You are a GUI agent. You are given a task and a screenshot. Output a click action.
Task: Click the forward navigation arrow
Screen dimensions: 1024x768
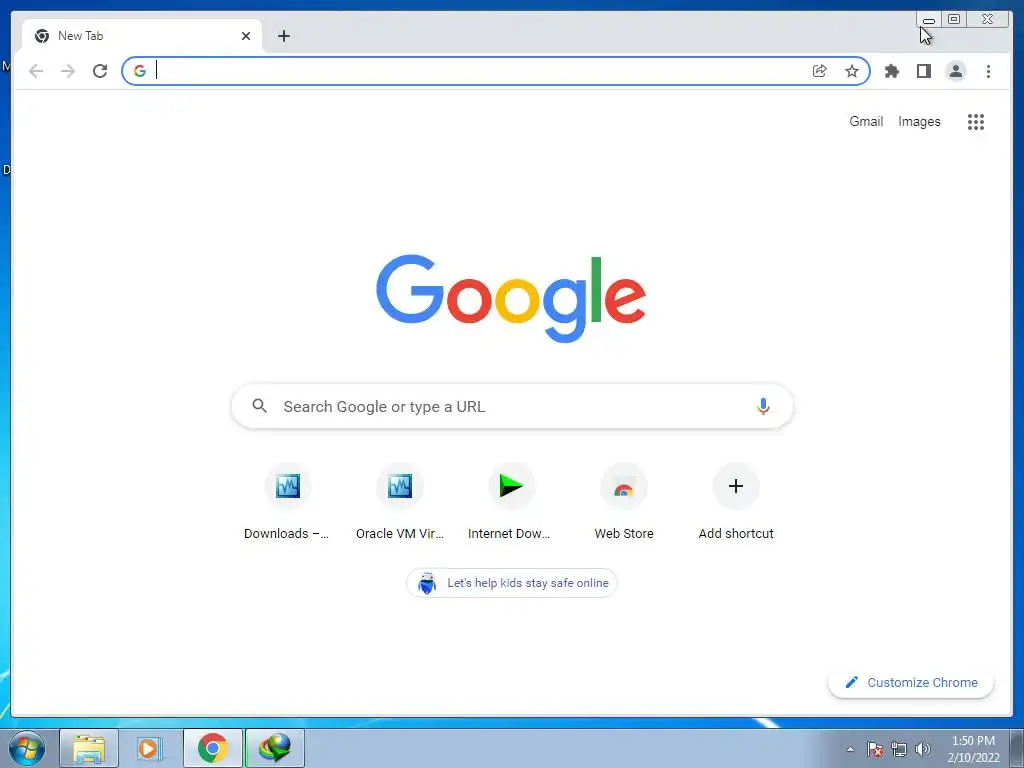pyautogui.click(x=68, y=71)
